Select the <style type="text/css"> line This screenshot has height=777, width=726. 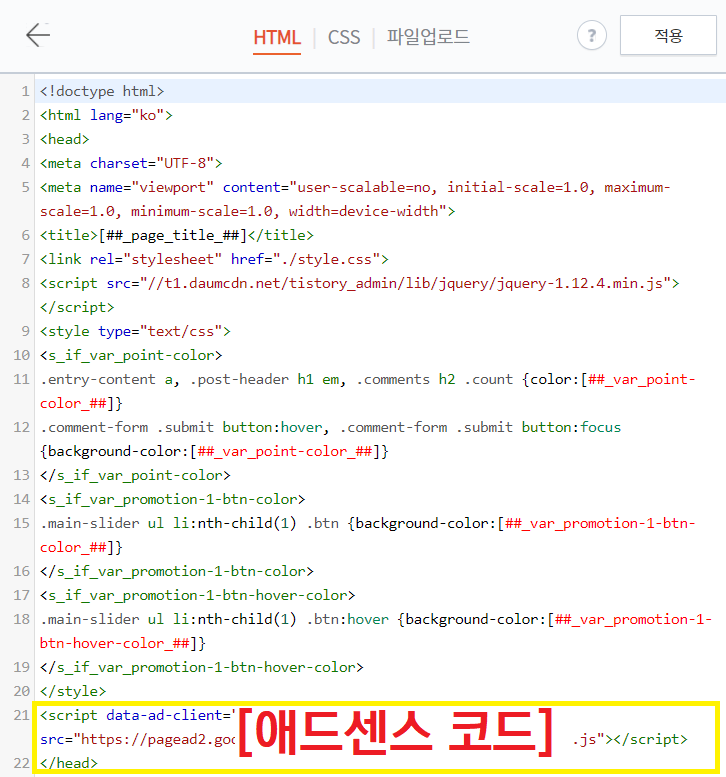(135, 331)
